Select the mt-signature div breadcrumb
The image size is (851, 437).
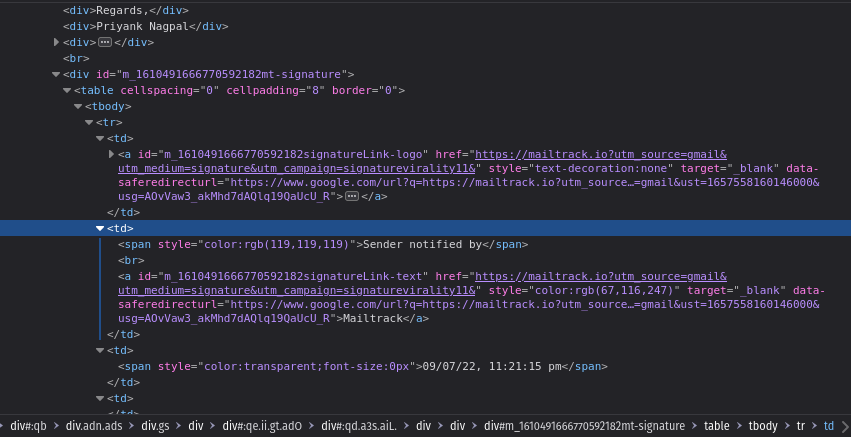pyautogui.click(x=585, y=426)
